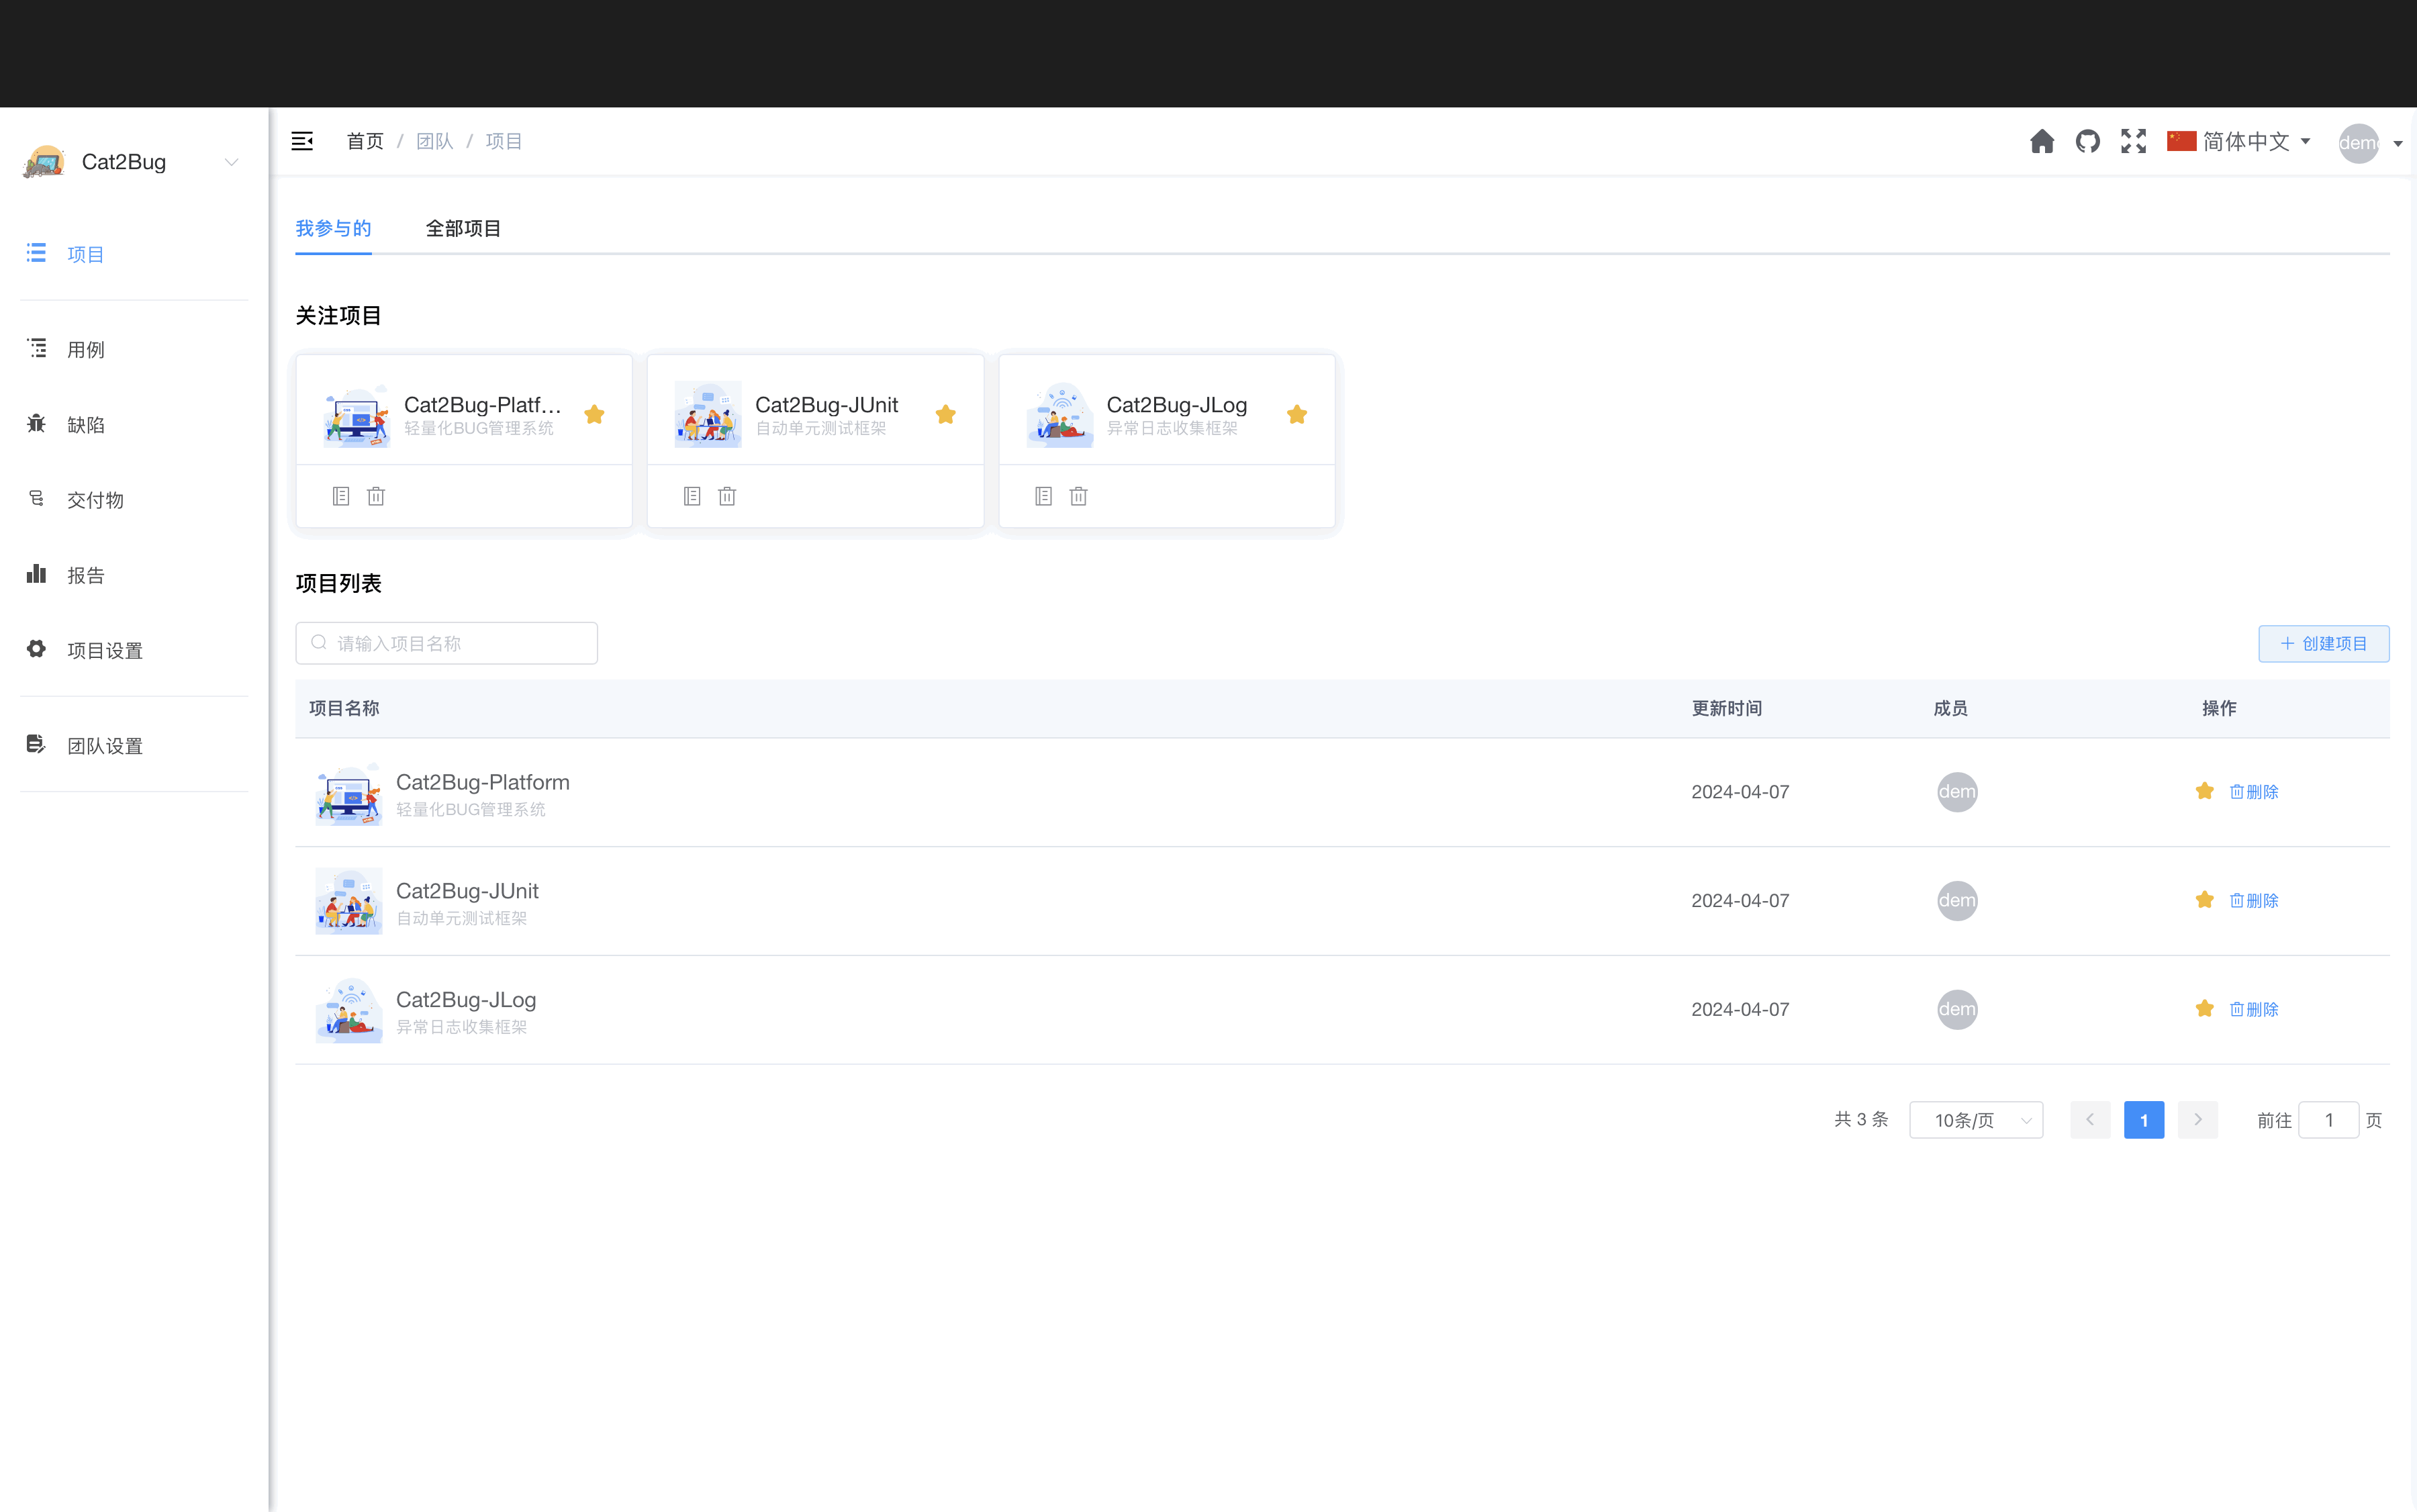The width and height of the screenshot is (2417, 1512).
Task: Open document icon on Cat2Bug-JLog card
Action: pyautogui.click(x=1043, y=496)
